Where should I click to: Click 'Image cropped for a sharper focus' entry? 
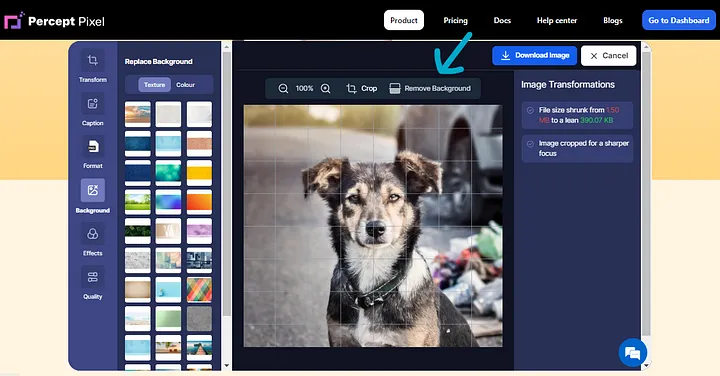click(x=578, y=148)
